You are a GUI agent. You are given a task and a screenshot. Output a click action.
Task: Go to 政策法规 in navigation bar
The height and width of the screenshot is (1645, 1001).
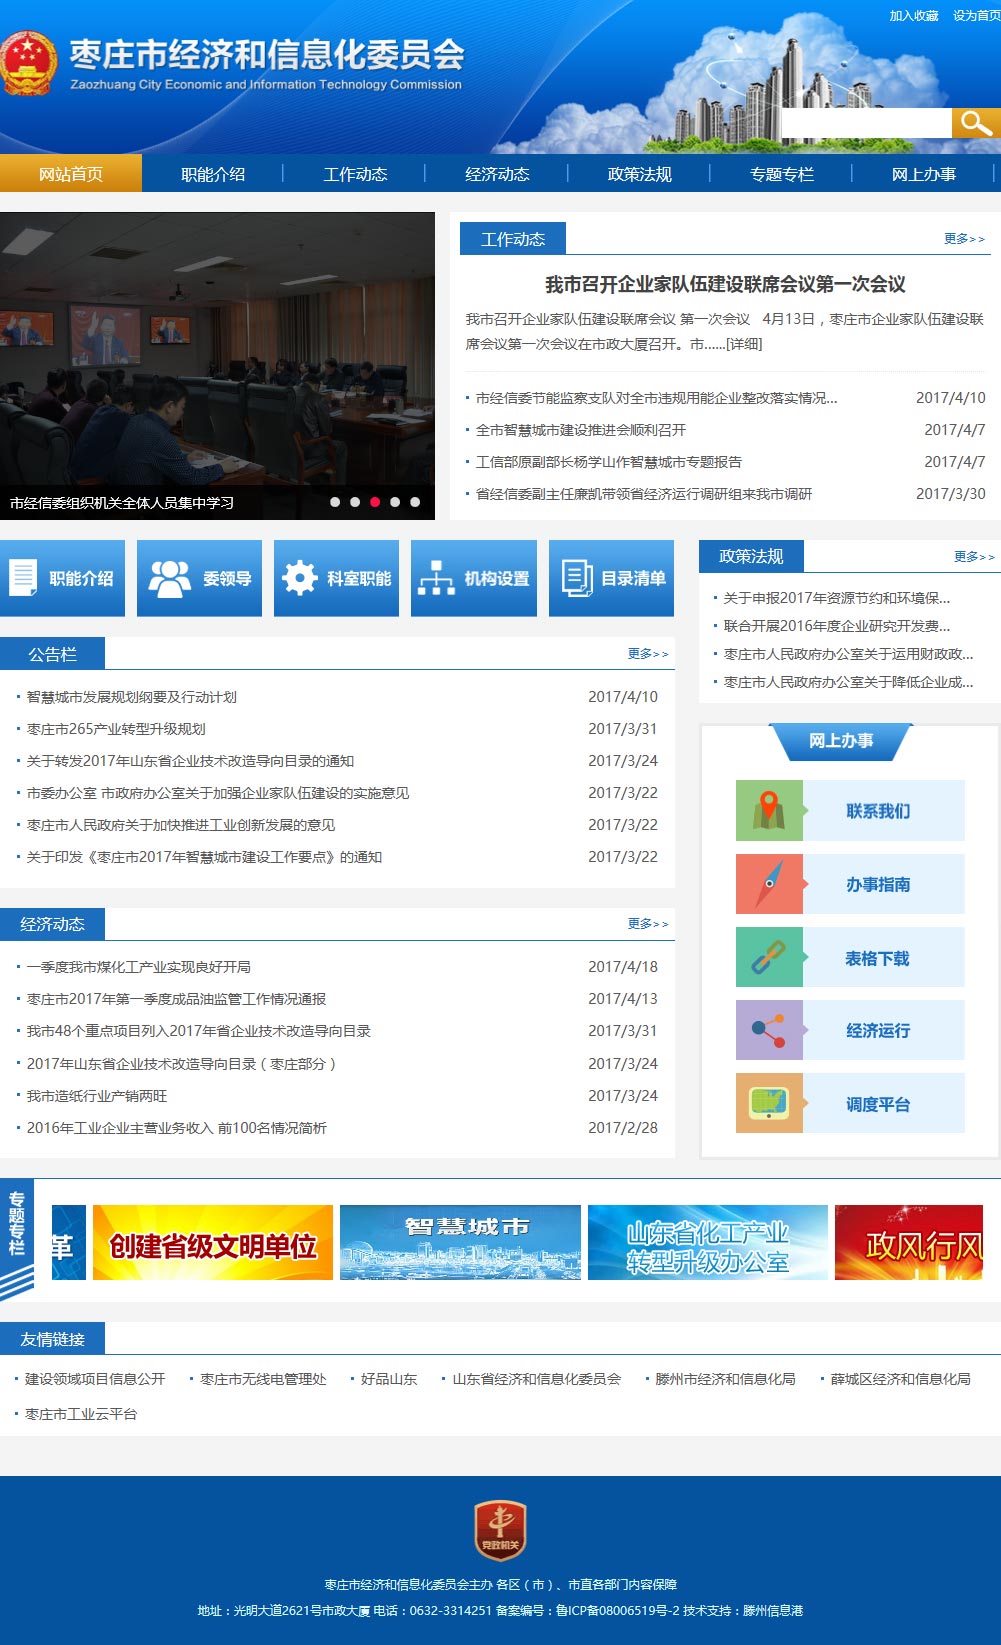click(639, 174)
